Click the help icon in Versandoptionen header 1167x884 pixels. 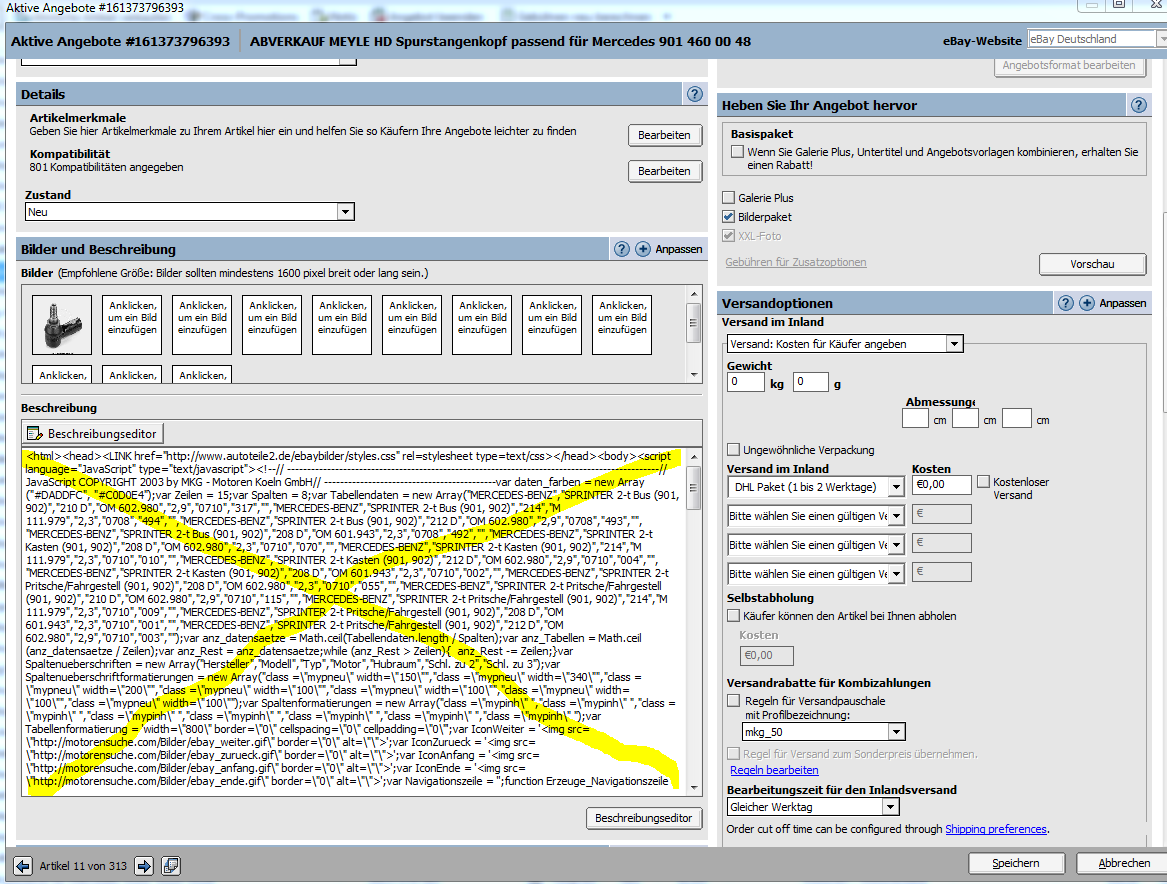click(x=1066, y=303)
